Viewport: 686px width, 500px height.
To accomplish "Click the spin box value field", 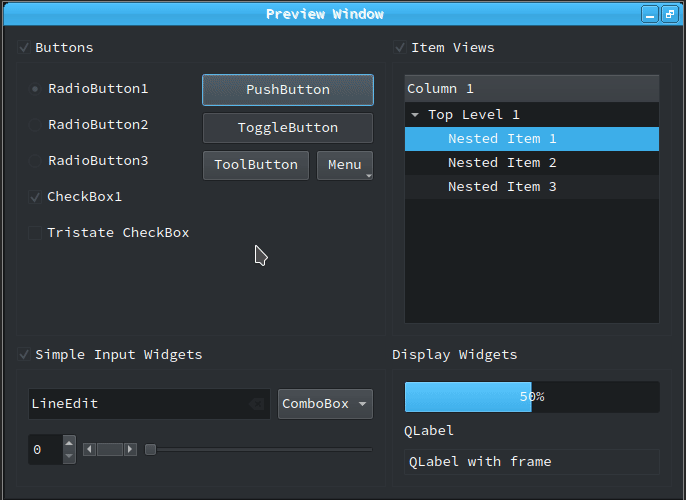I will click(46, 449).
